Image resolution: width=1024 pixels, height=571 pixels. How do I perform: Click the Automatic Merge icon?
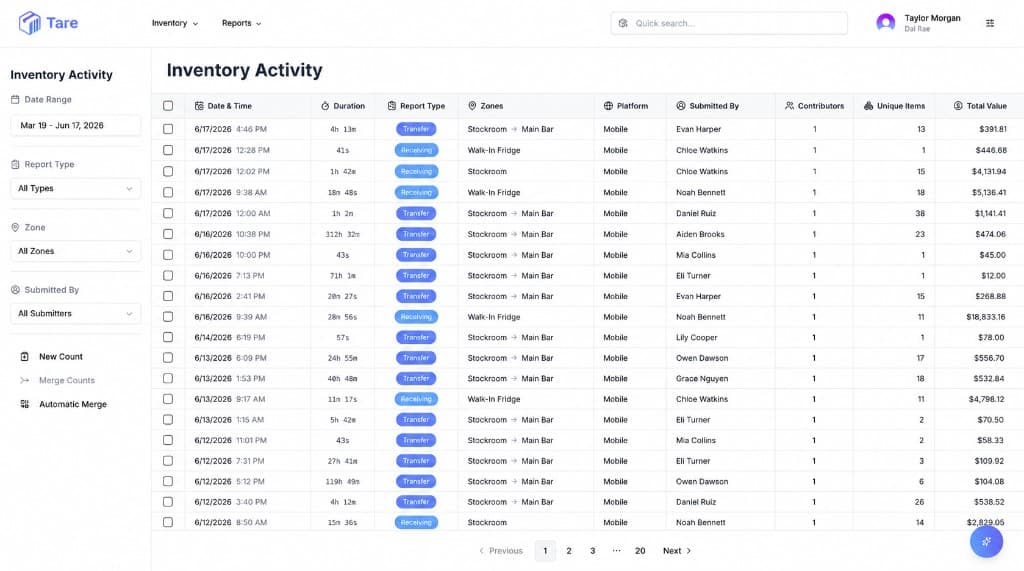25,404
